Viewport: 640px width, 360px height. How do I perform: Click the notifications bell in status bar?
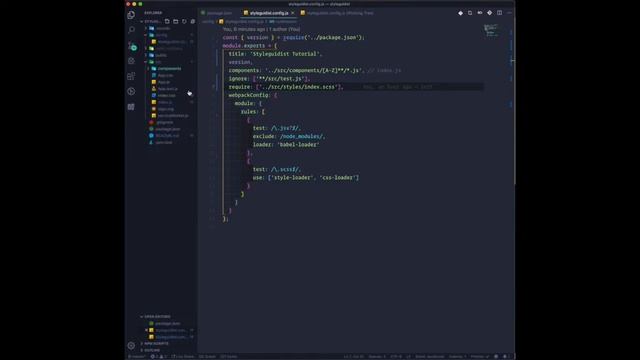[505, 357]
